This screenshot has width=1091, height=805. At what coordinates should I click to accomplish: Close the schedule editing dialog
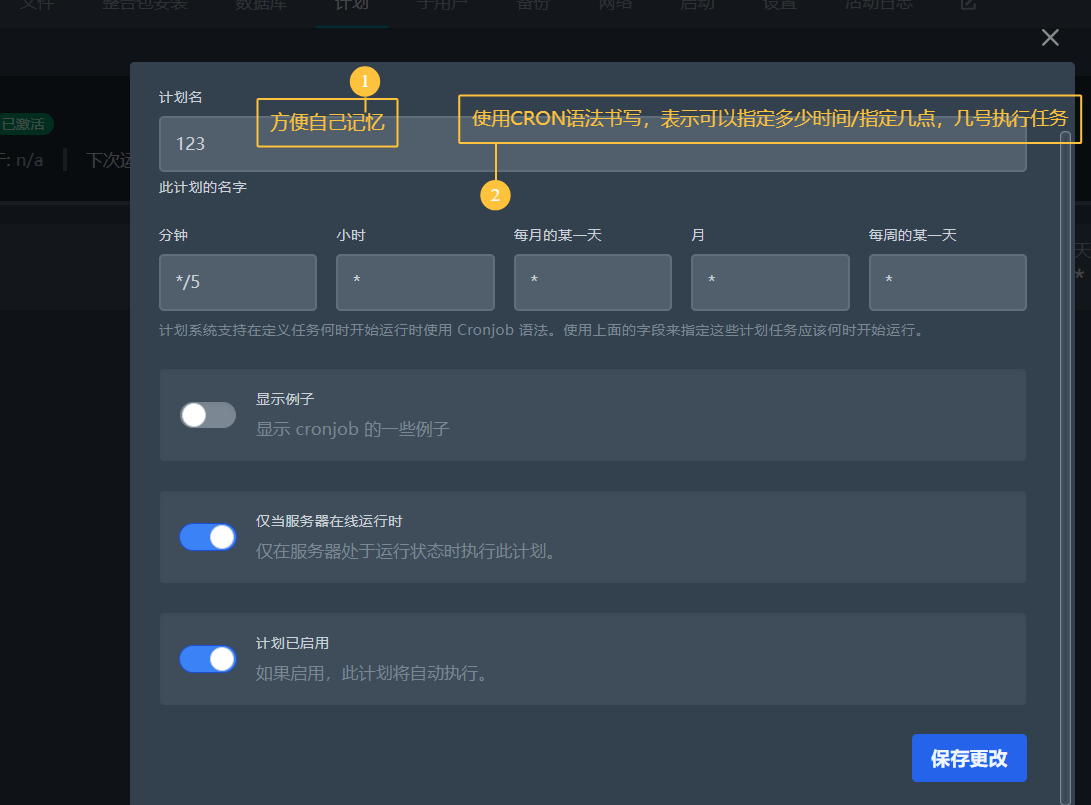[x=1050, y=38]
